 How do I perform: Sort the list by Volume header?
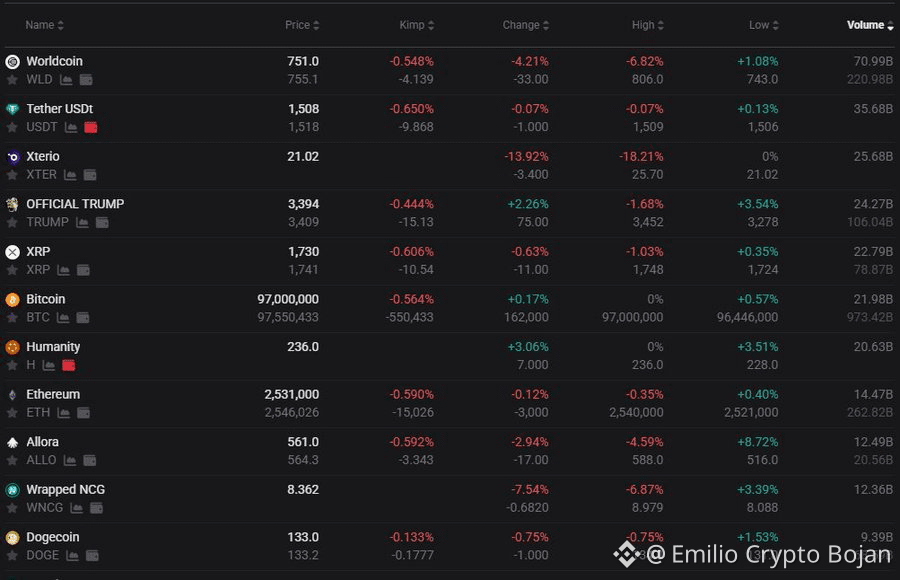point(870,25)
